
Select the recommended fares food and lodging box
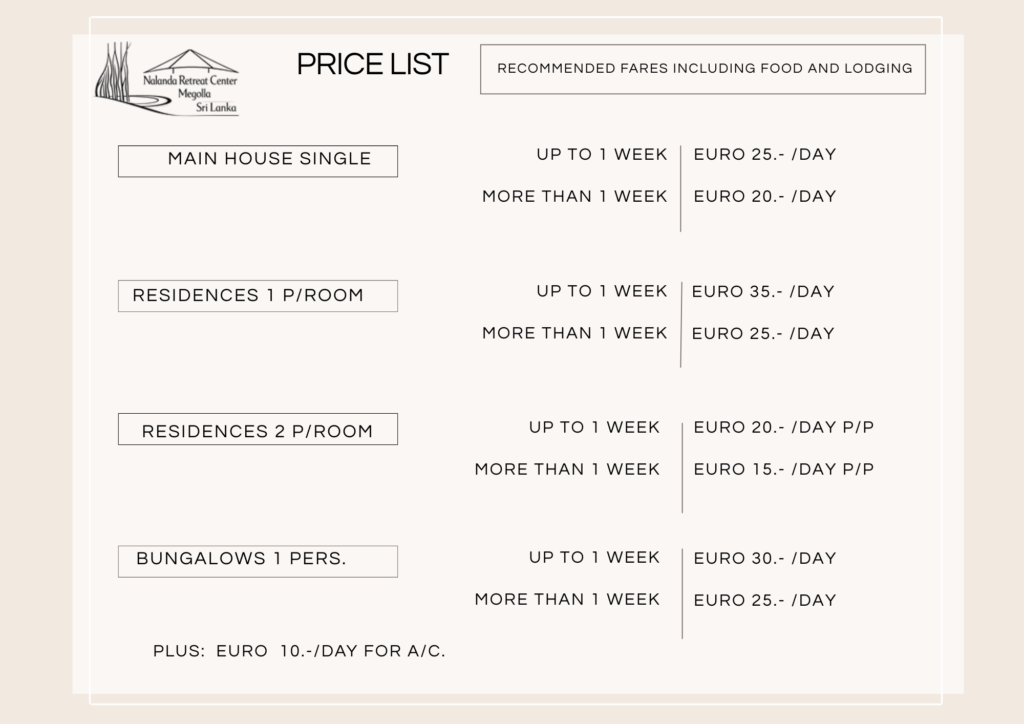pos(703,69)
